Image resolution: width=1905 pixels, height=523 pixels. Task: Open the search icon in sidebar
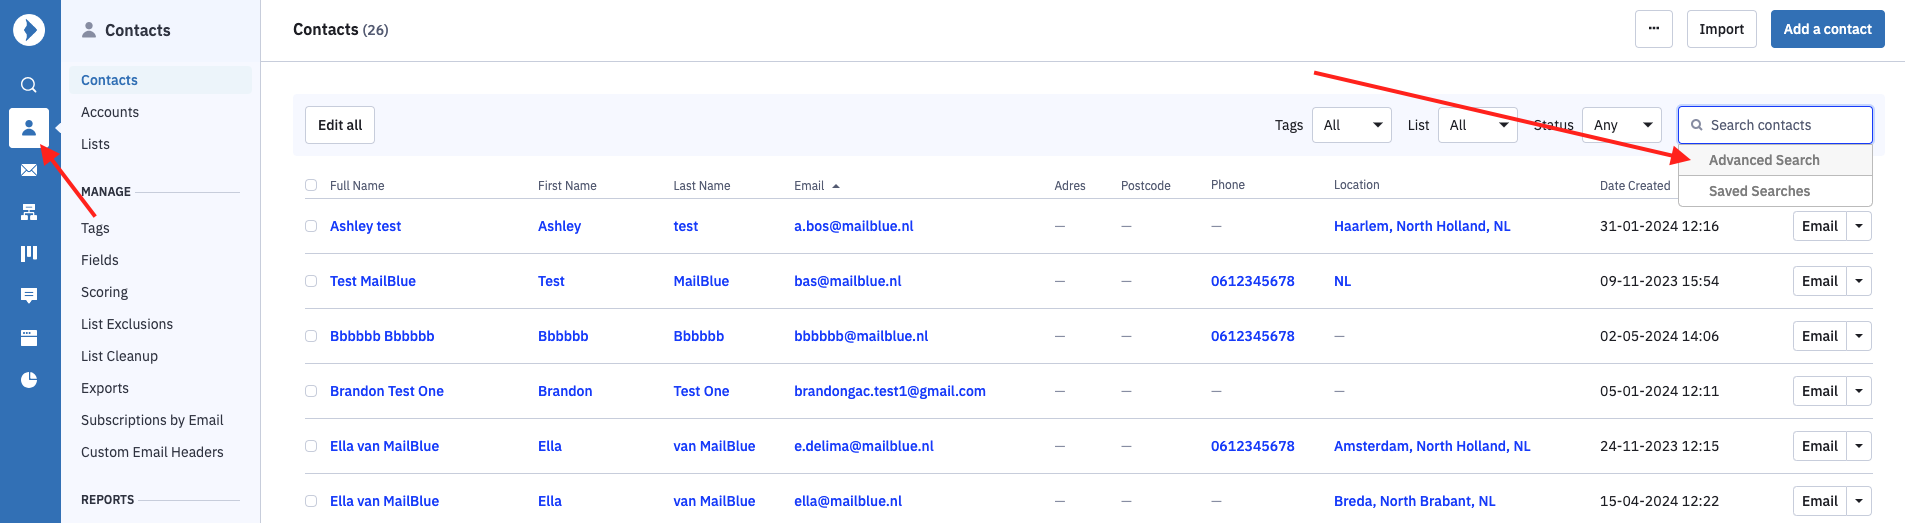(x=29, y=85)
